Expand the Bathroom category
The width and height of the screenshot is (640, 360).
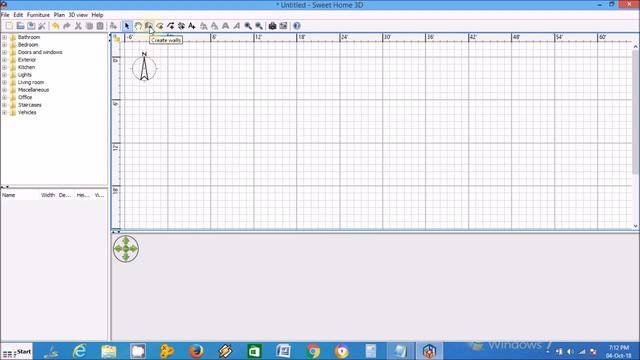(4, 37)
